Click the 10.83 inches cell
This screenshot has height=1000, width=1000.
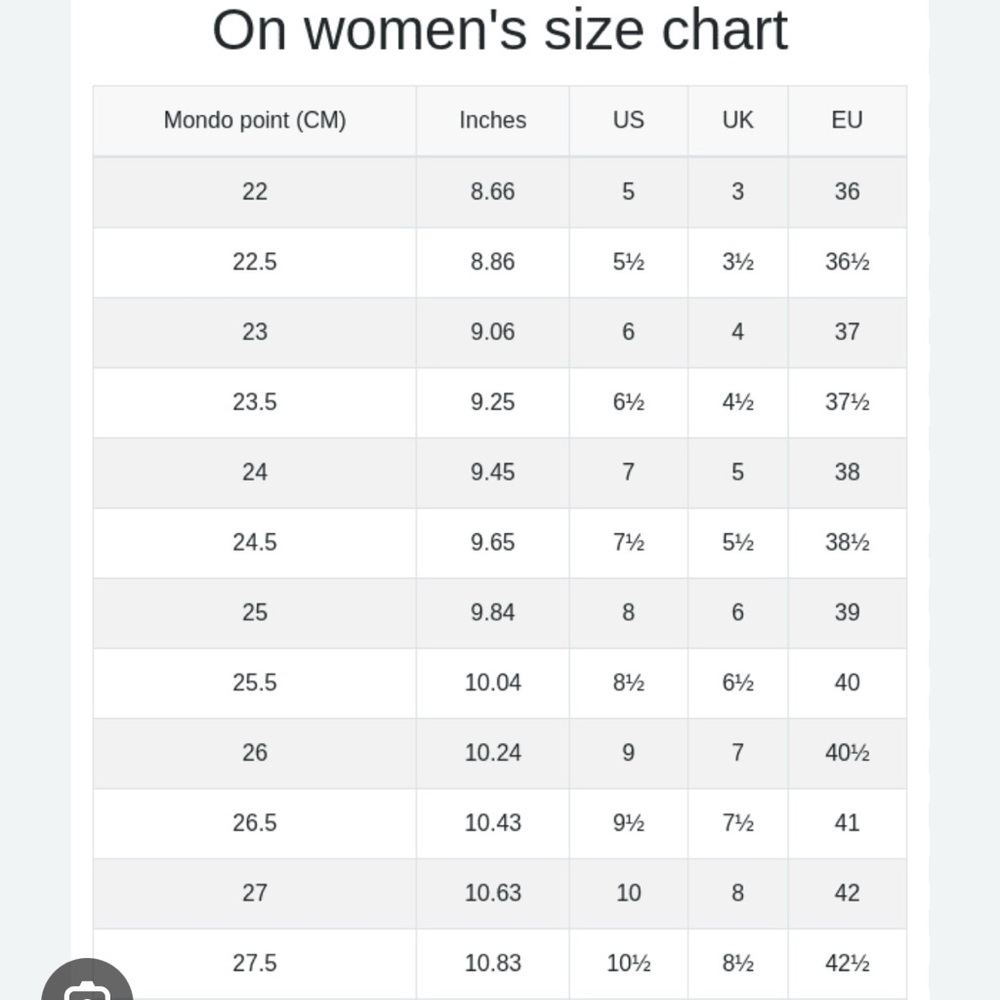[492, 964]
